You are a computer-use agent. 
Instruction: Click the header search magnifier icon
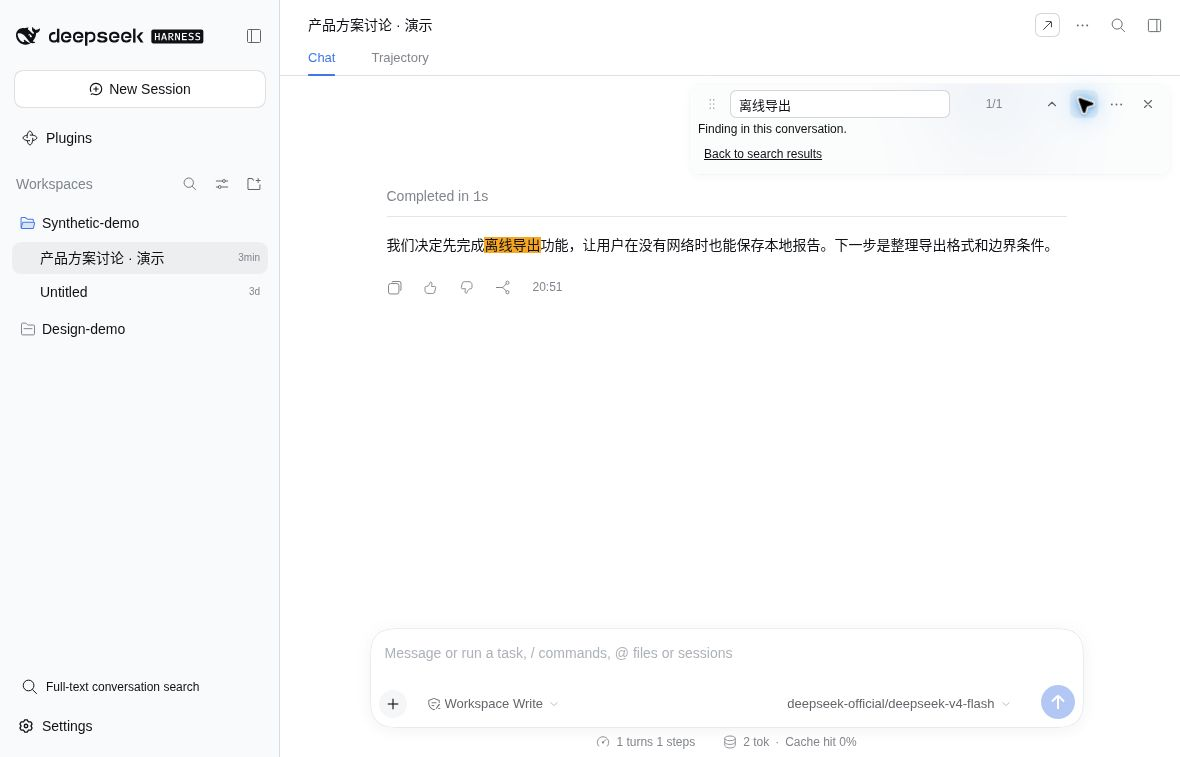(1118, 25)
